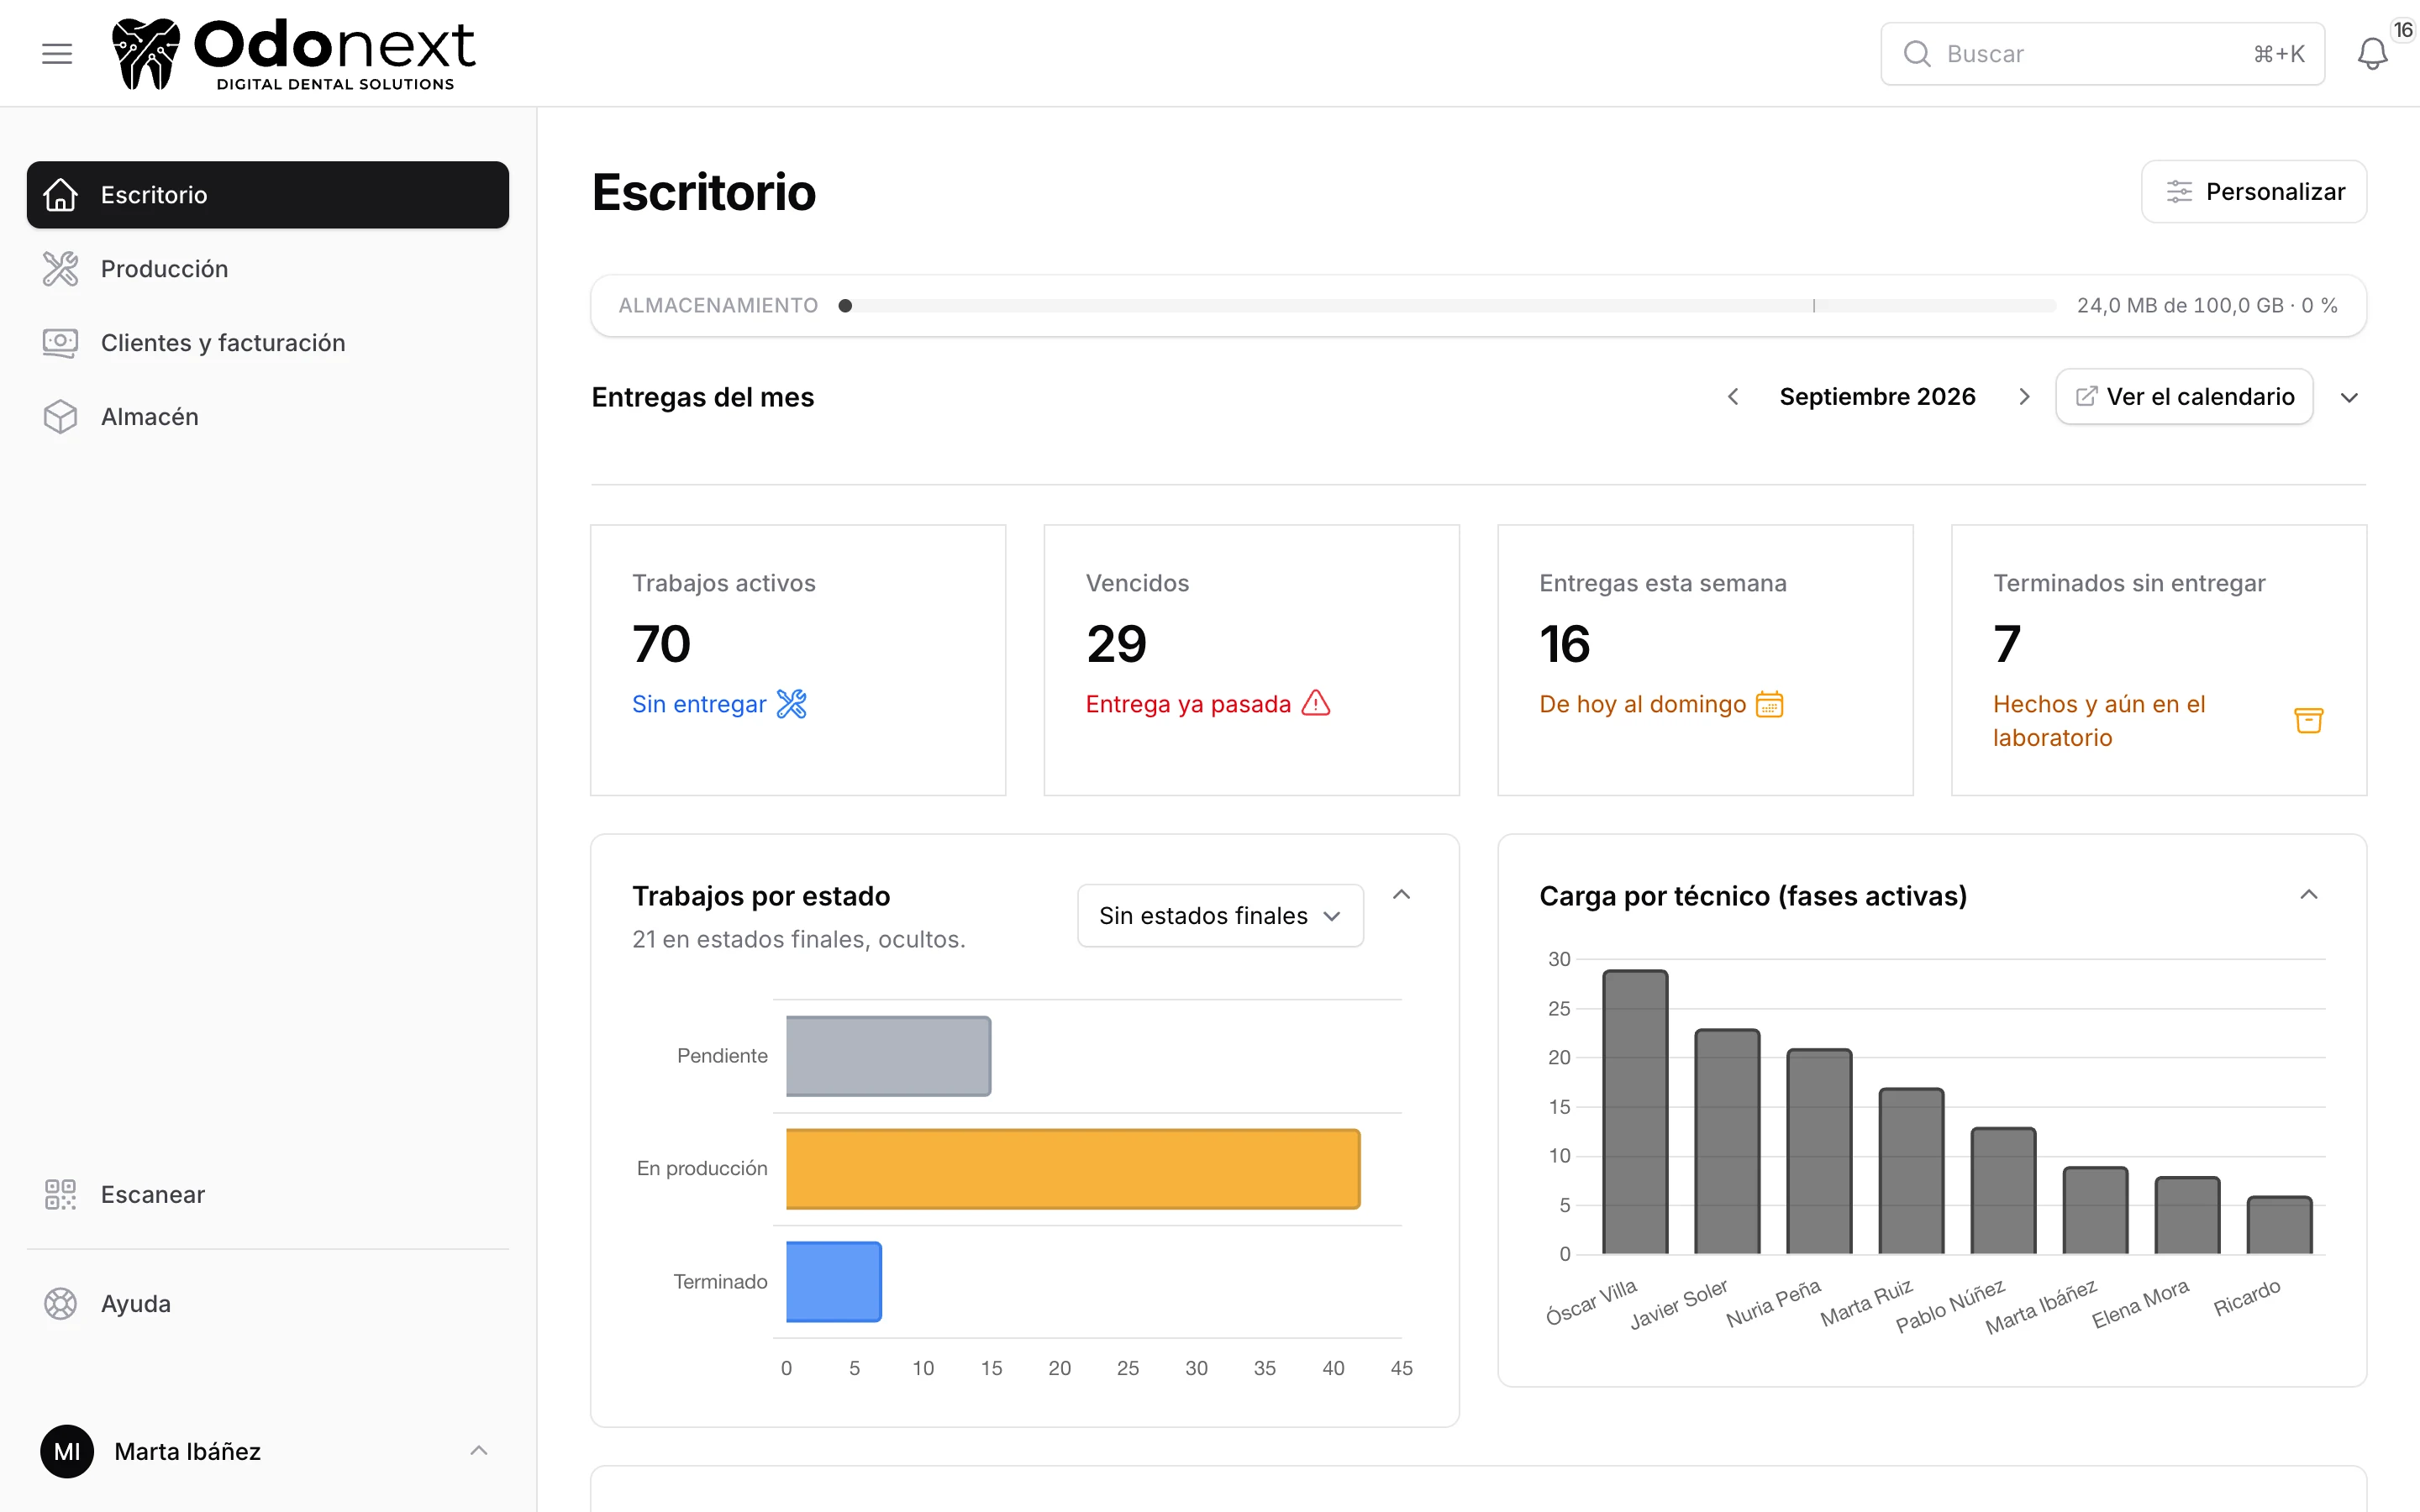Screen dimensions: 2420x1512
Task: Open the Sin estados finales dropdown
Action: 1220,915
